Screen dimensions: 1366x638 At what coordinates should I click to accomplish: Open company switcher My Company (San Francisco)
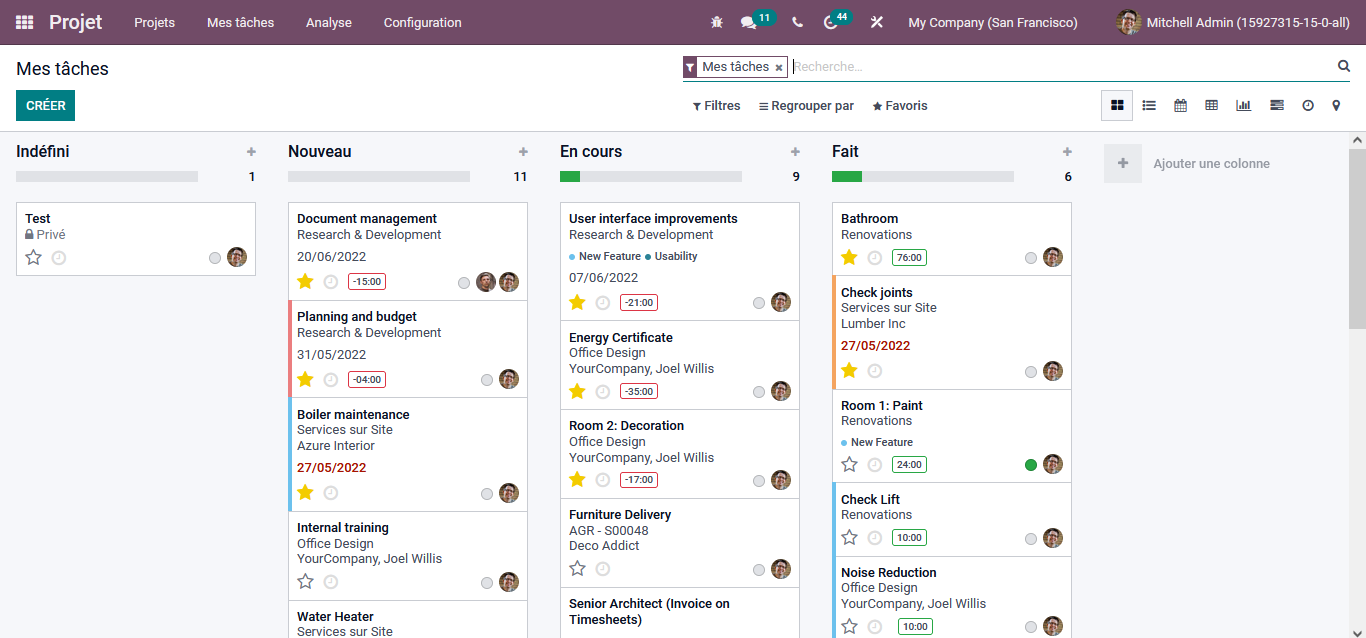click(x=993, y=22)
